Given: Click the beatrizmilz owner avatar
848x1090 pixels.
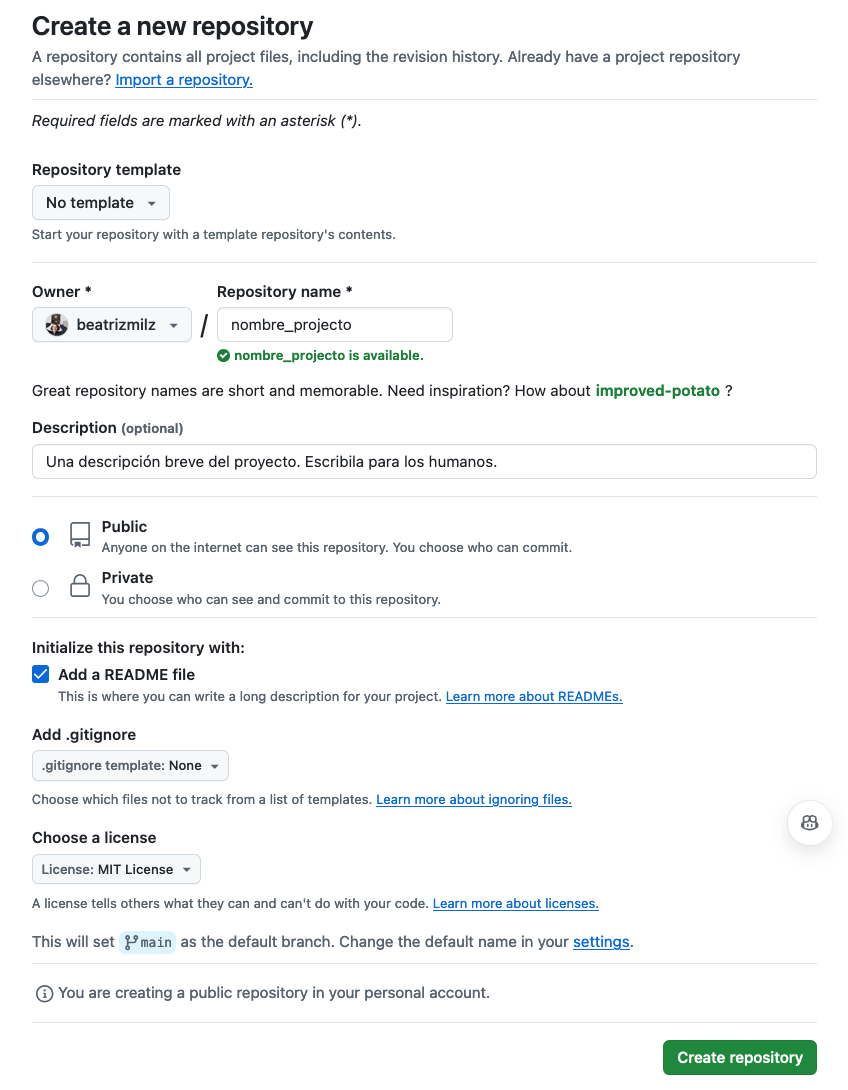Looking at the screenshot, I should coord(57,325).
